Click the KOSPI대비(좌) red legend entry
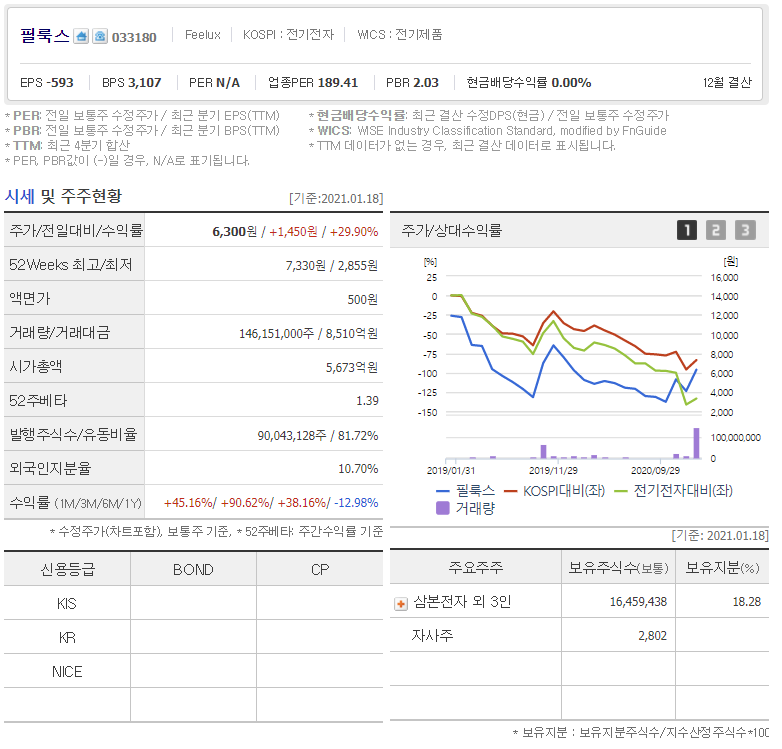This screenshot has height=749, width=782. 554,491
